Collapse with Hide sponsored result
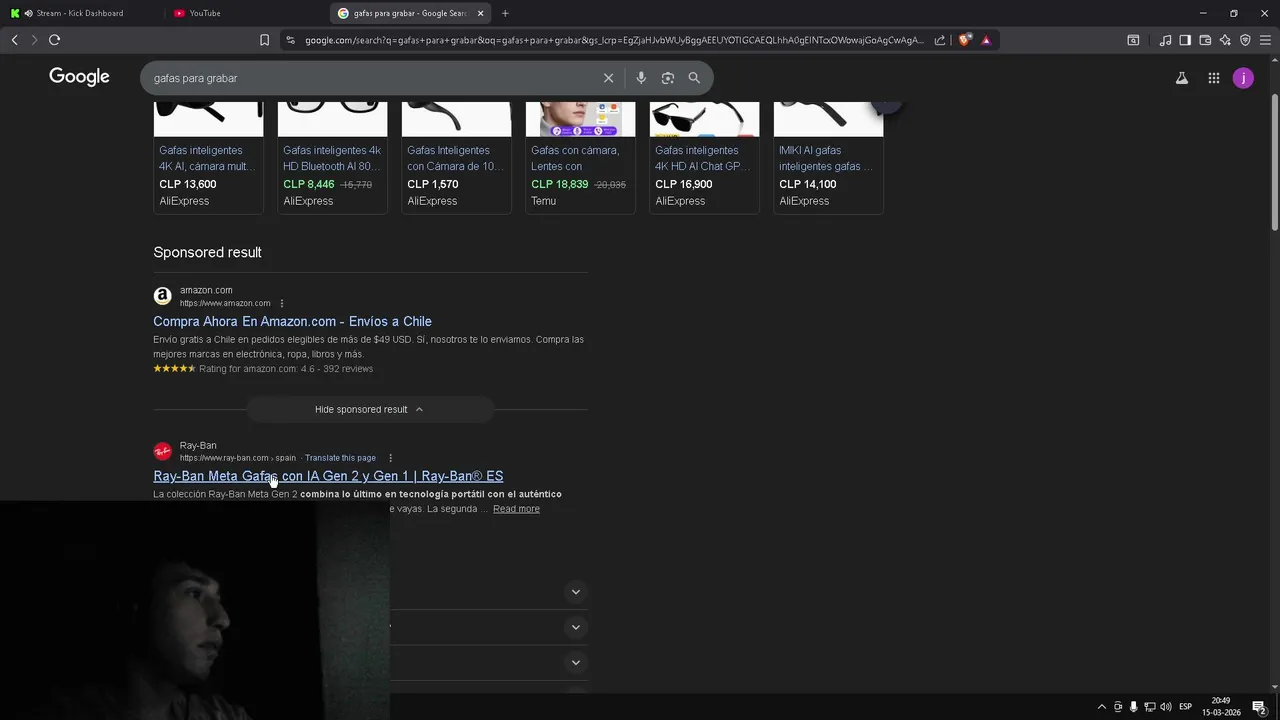 coord(370,409)
